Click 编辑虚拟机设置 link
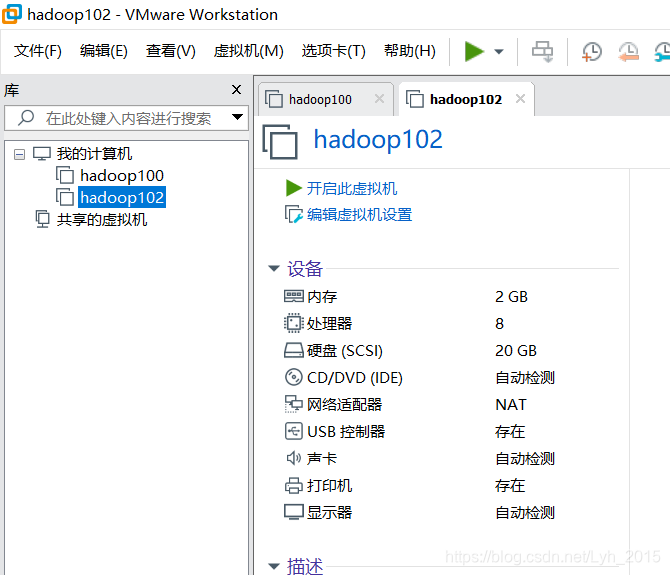Image resolution: width=670 pixels, height=575 pixels. [x=359, y=214]
